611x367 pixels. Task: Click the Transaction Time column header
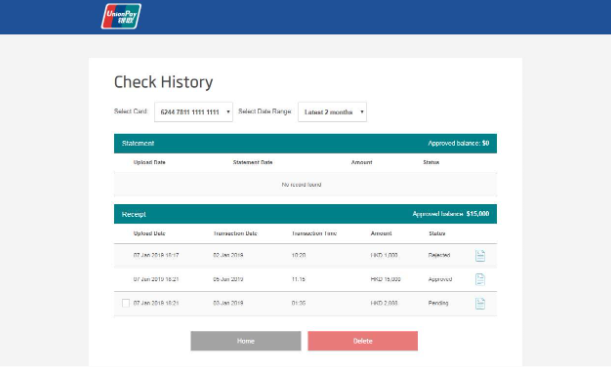point(314,234)
